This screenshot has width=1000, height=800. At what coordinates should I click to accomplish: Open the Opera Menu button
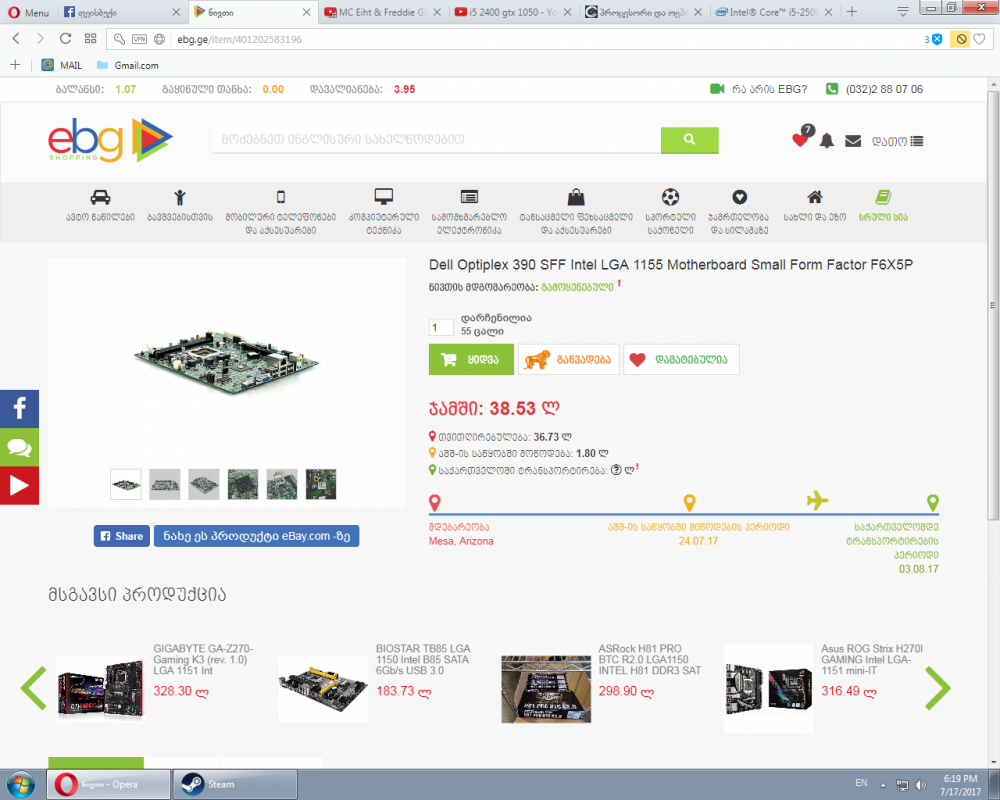click(x=27, y=12)
